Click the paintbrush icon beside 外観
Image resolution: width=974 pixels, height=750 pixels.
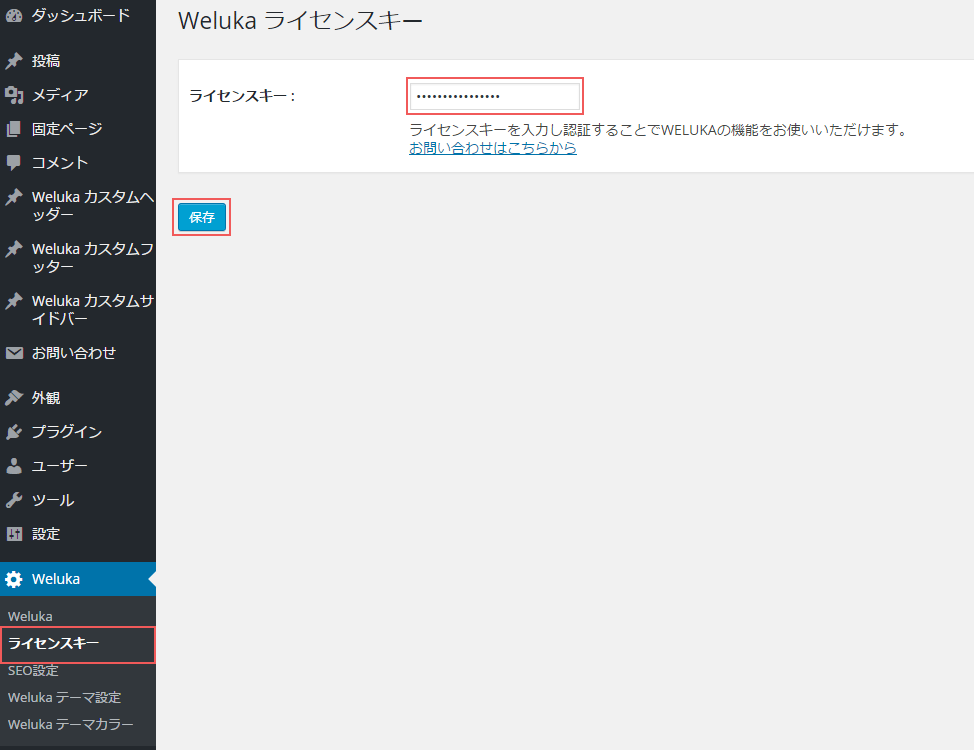14,398
